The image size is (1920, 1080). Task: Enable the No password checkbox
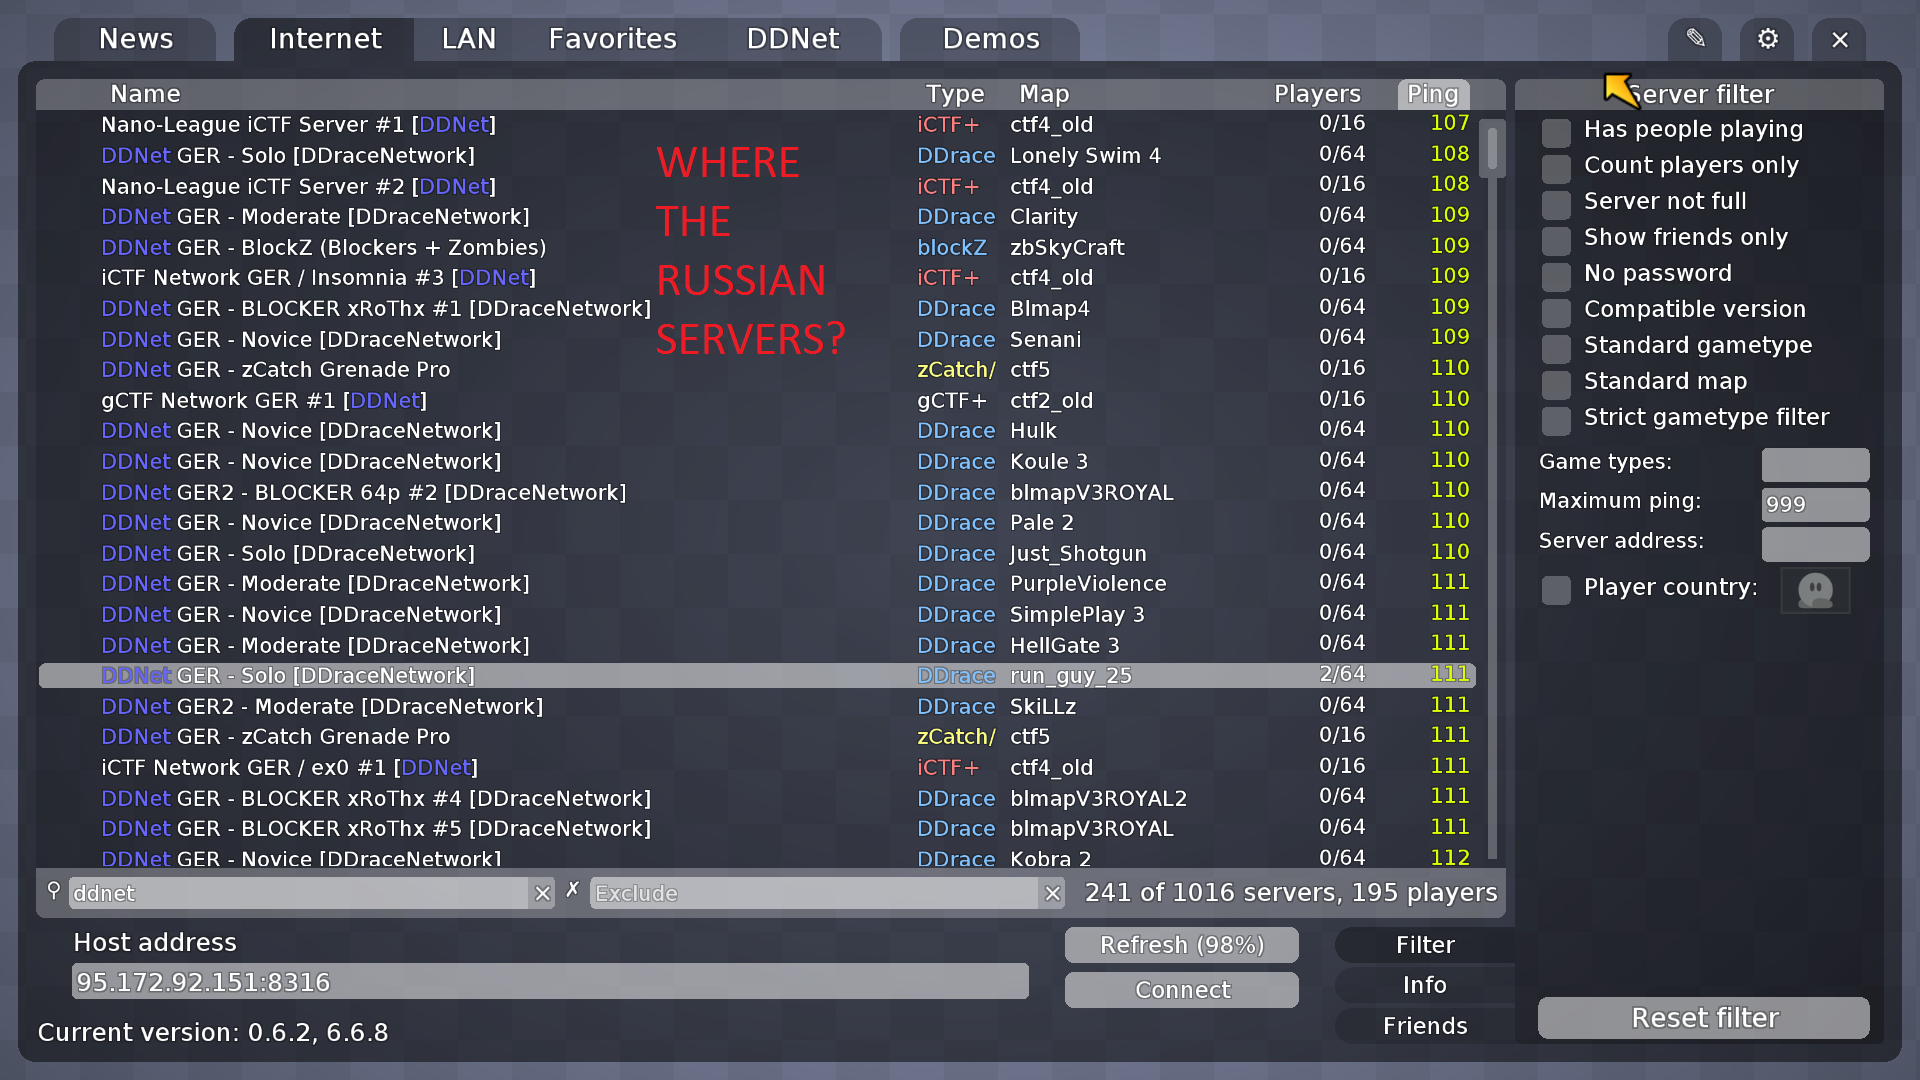(x=1556, y=277)
